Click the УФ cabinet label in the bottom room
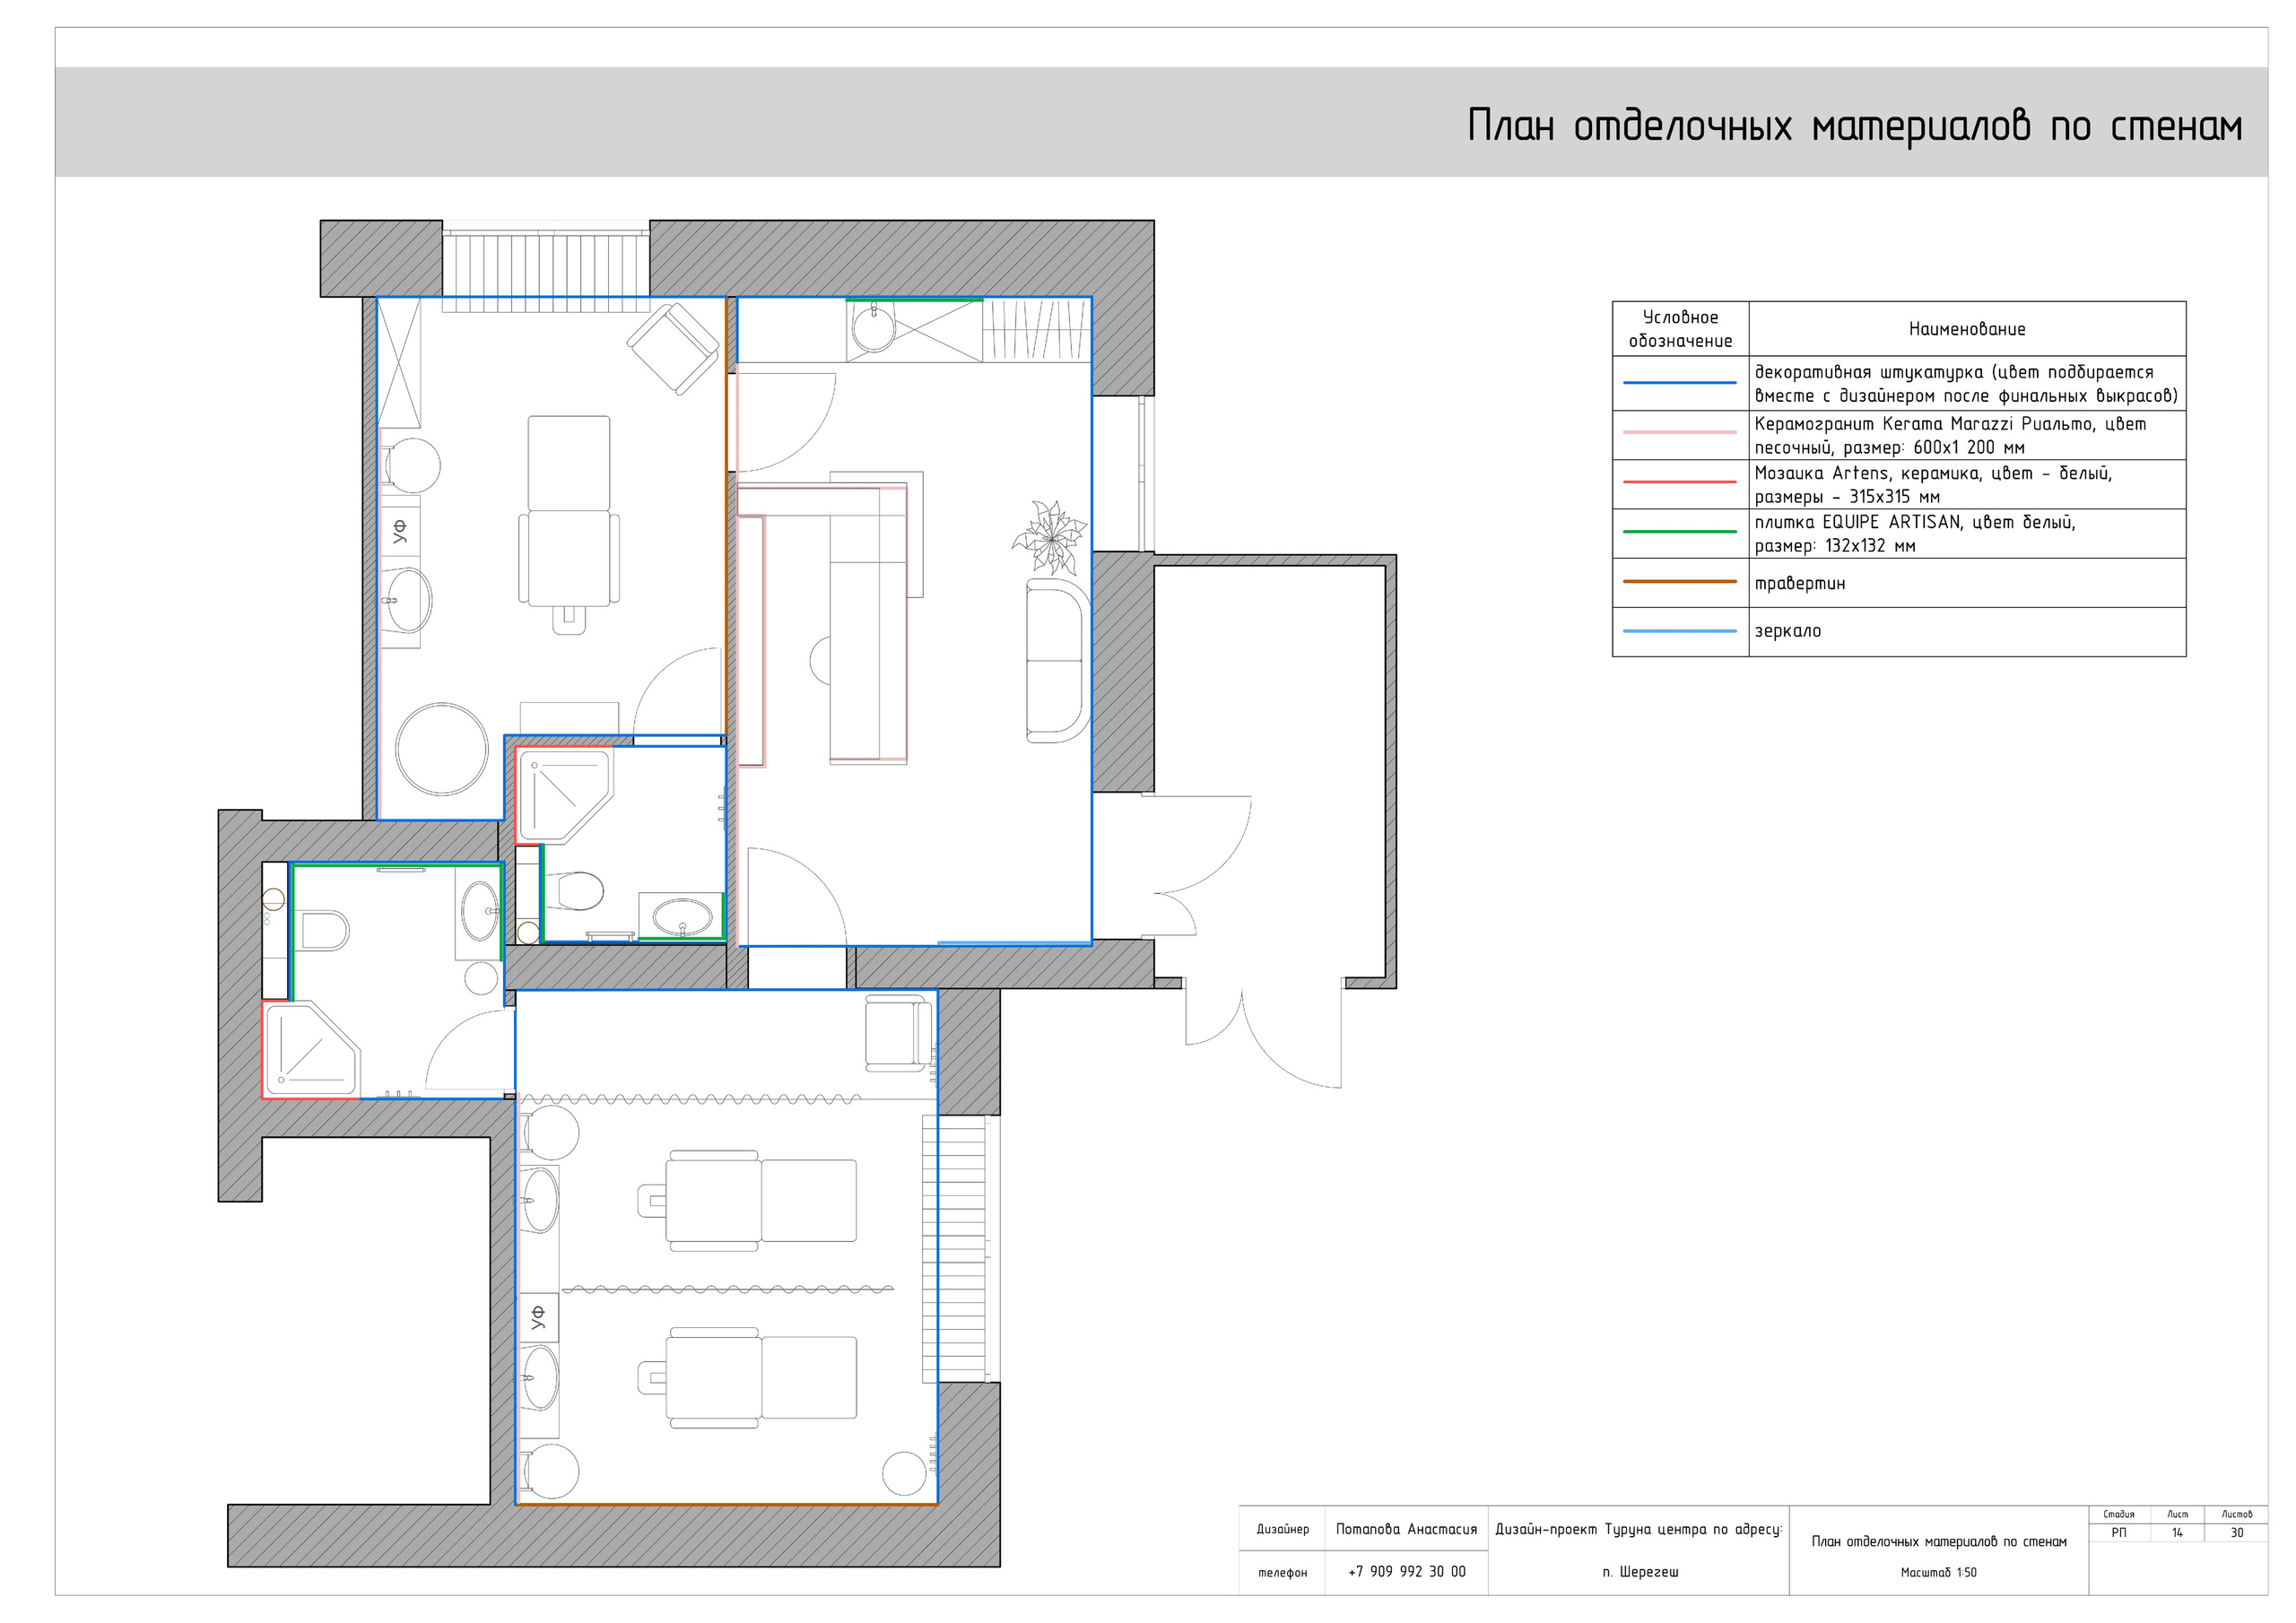 [x=538, y=1317]
